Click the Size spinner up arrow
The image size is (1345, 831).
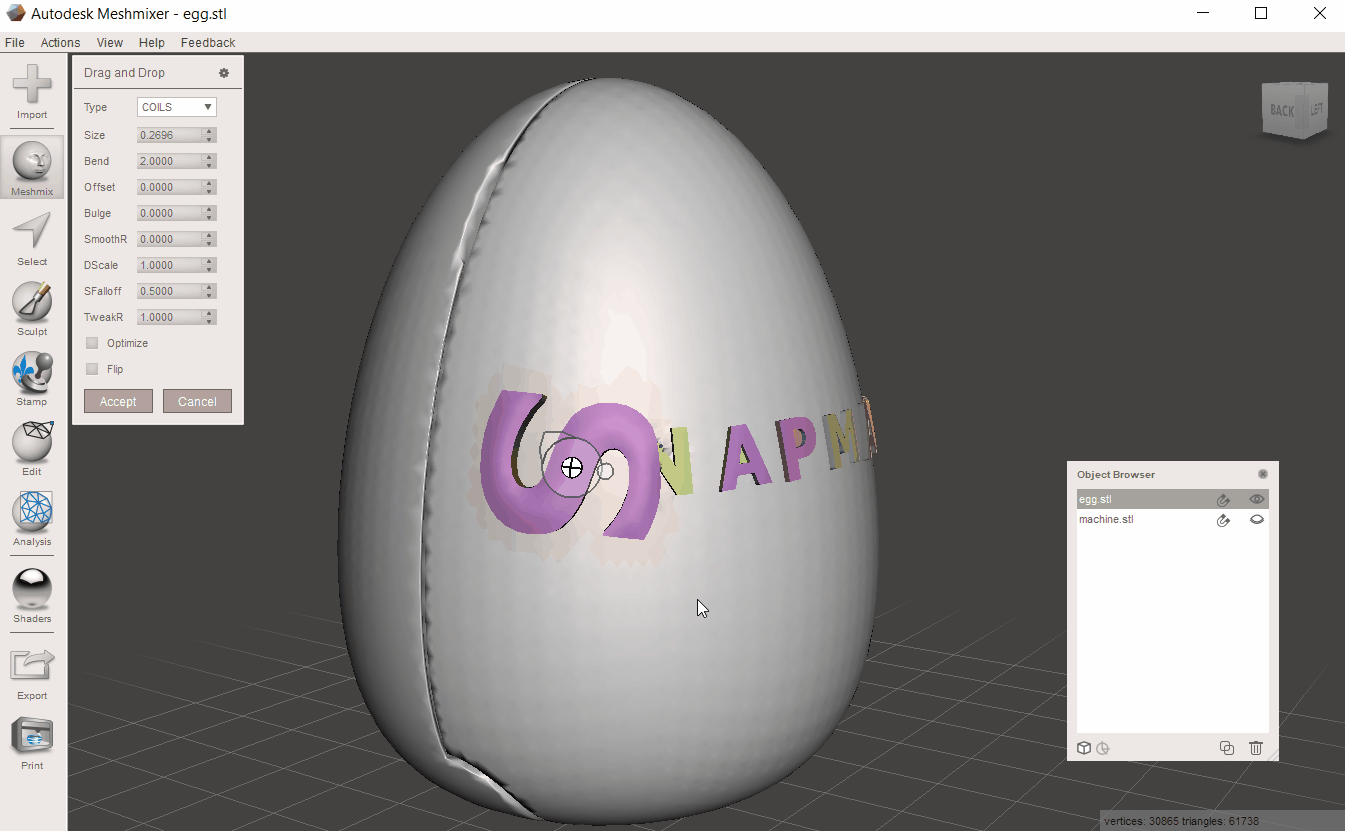(x=209, y=131)
